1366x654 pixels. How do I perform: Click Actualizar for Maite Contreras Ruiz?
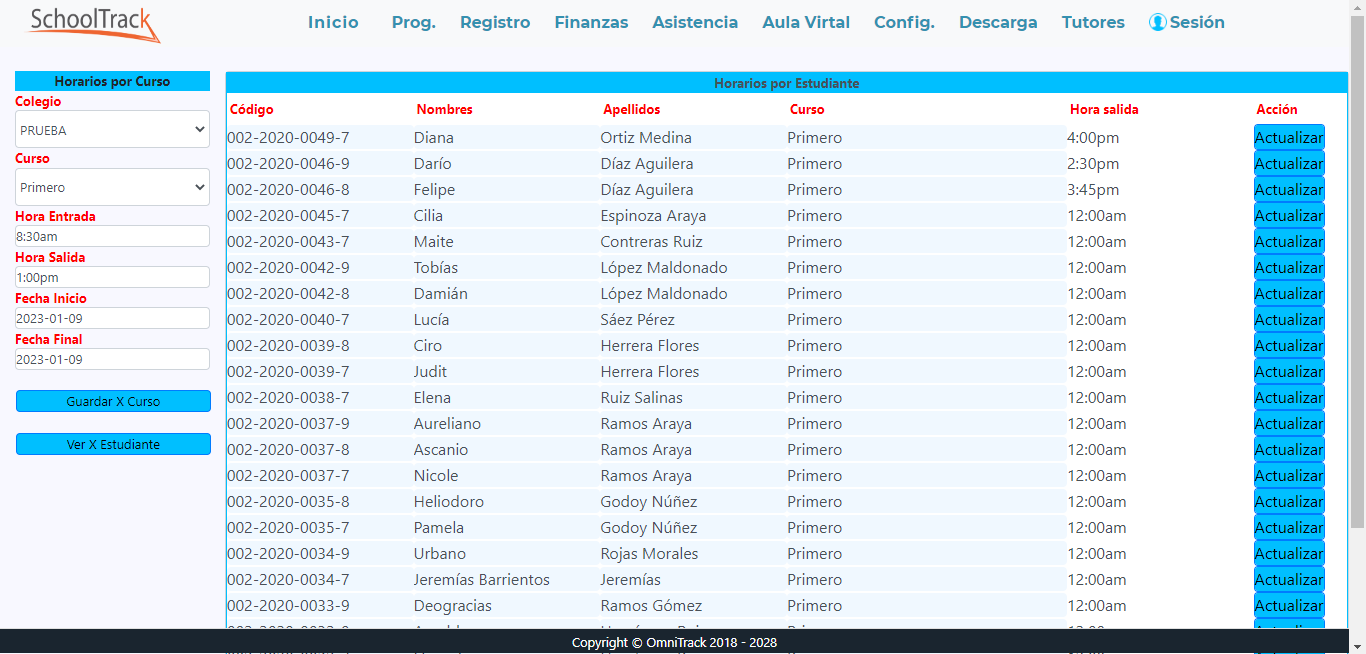pos(1289,242)
